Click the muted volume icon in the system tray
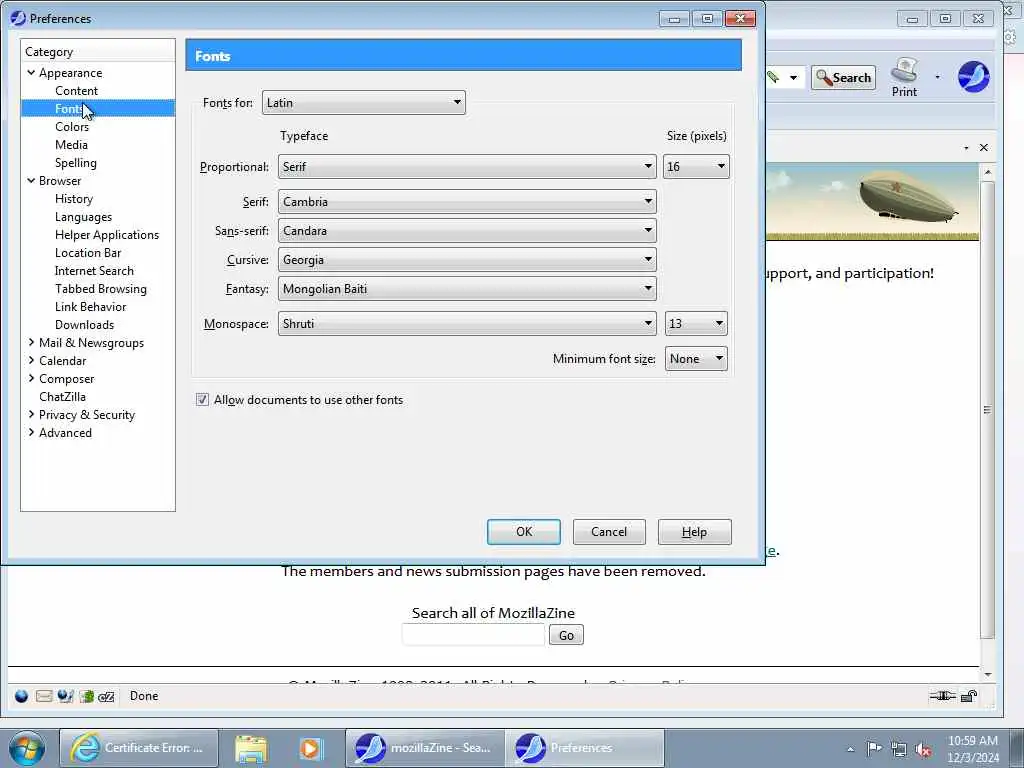 point(923,749)
